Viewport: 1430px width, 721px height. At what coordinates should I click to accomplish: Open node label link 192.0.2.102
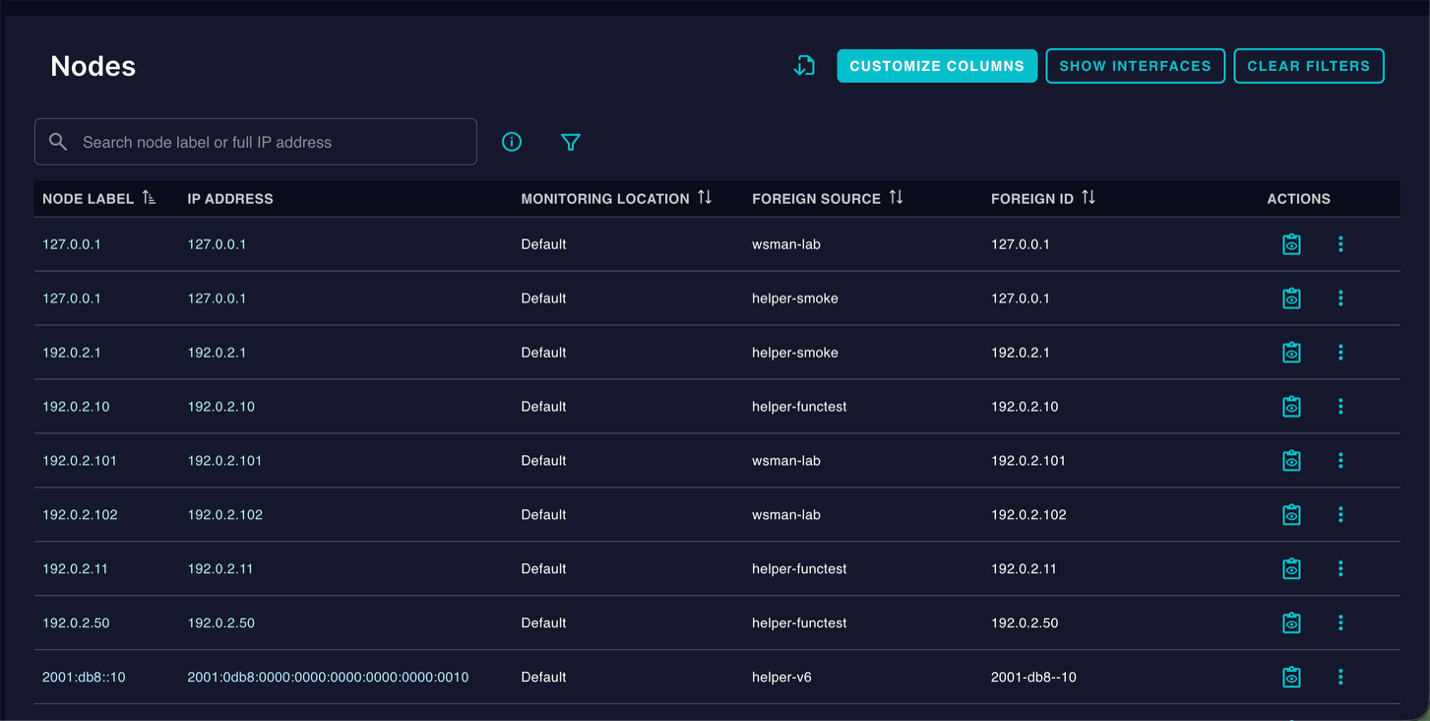click(80, 514)
